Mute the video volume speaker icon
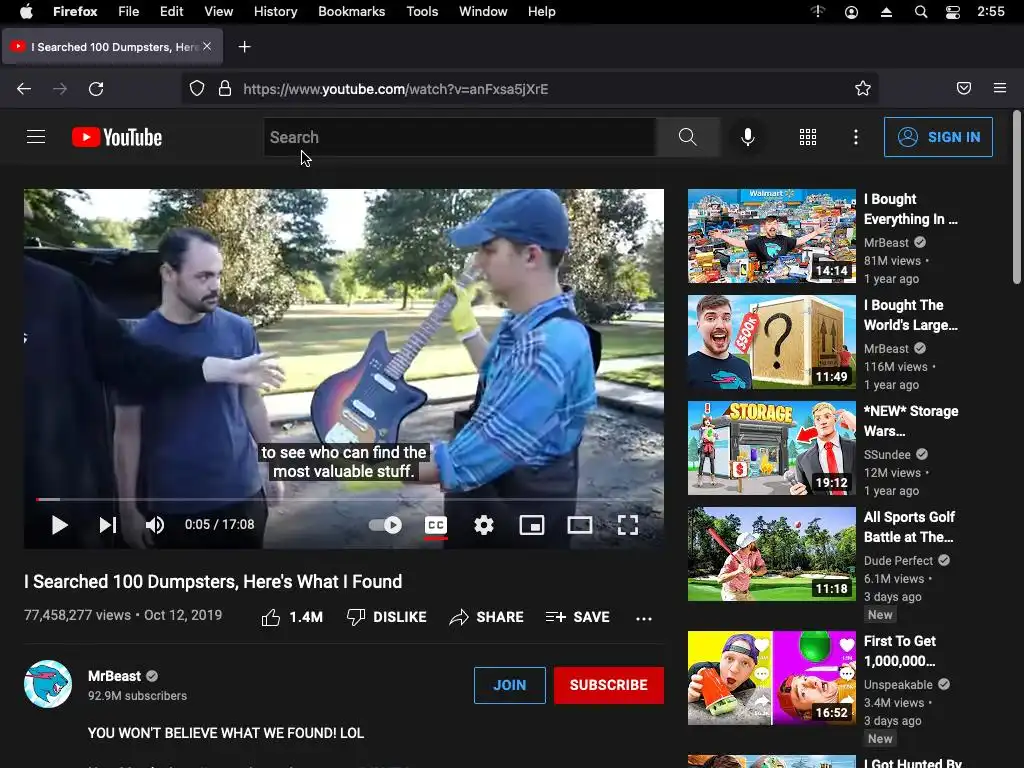The height and width of the screenshot is (768, 1024). 155,525
